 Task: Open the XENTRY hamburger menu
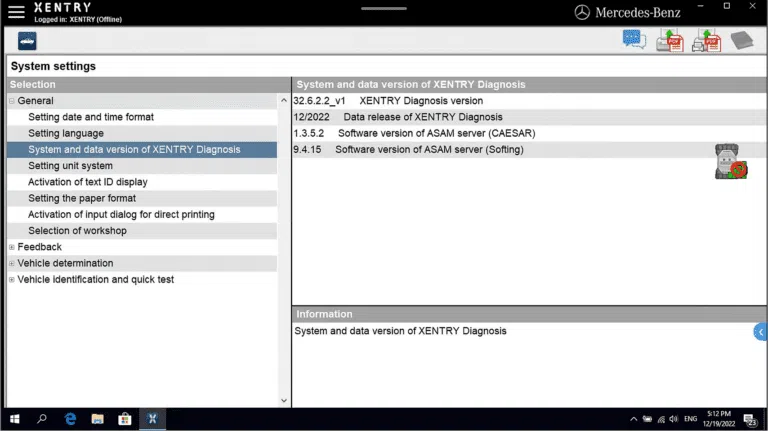click(x=16, y=12)
